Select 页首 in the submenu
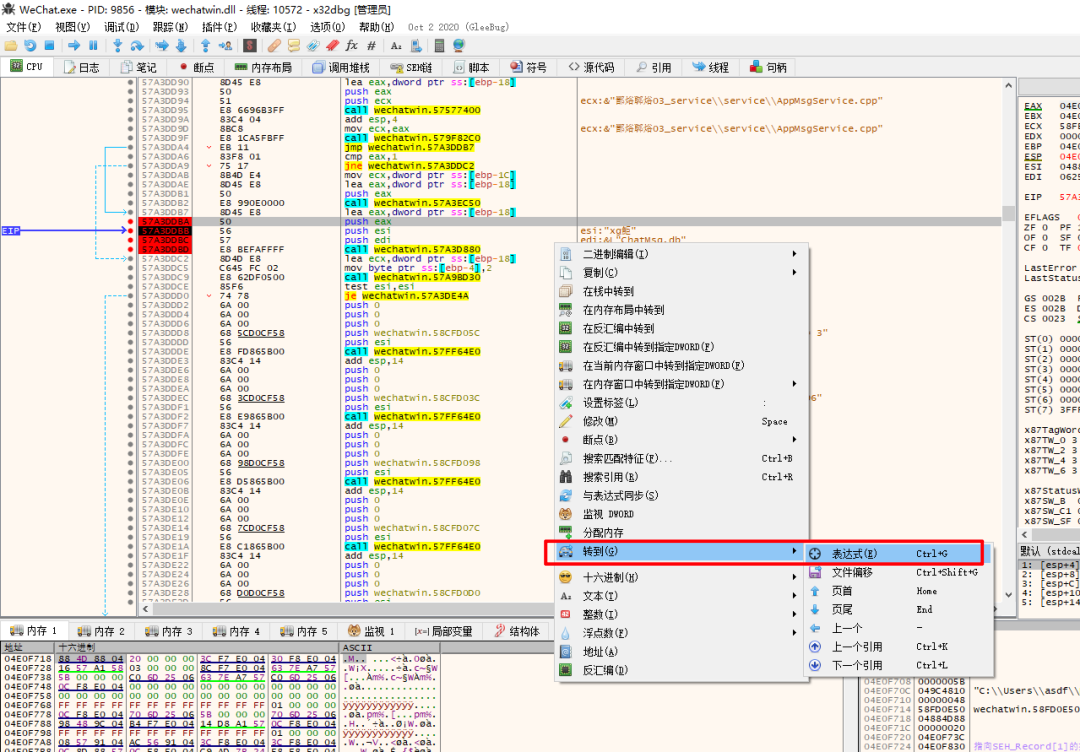 [x=899, y=591]
